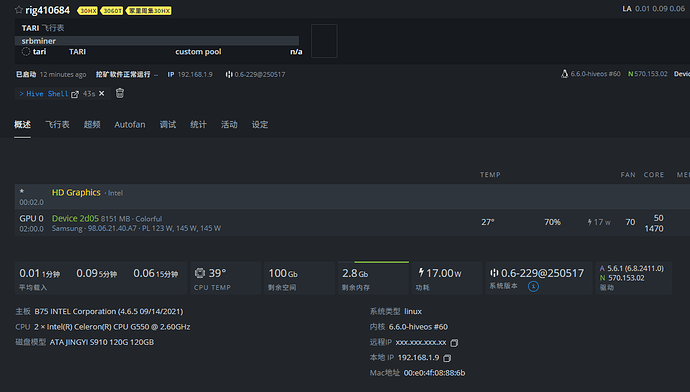This screenshot has height=392, width=690.
Task: Click the 30HX yellow tag
Action: pos(88,11)
